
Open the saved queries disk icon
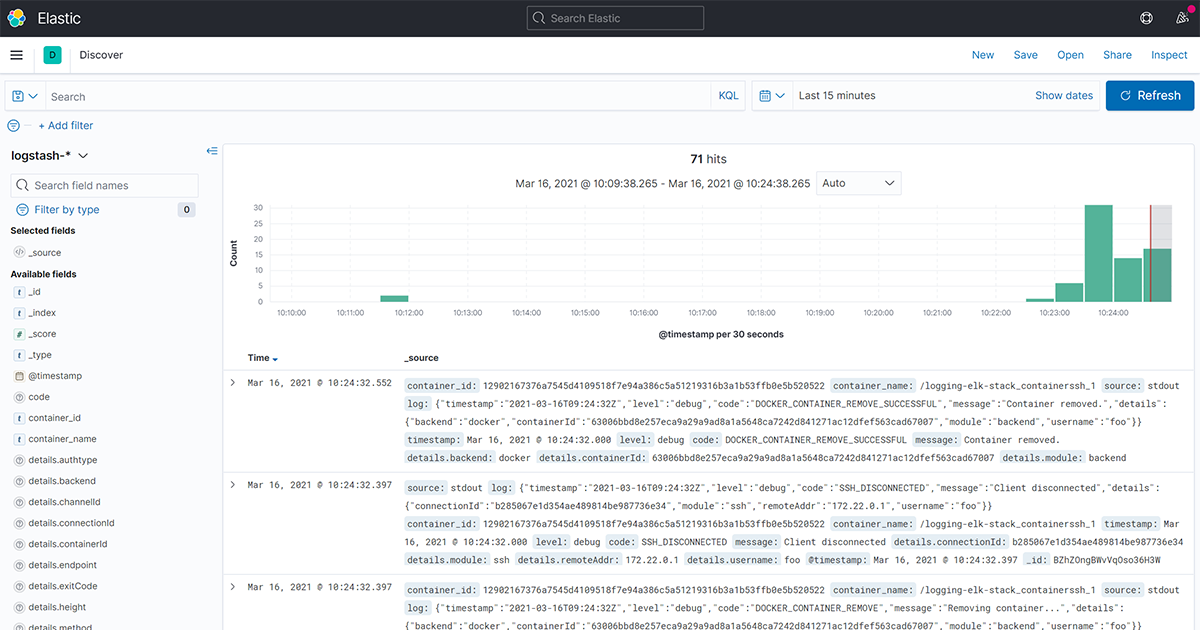pyautogui.click(x=20, y=94)
